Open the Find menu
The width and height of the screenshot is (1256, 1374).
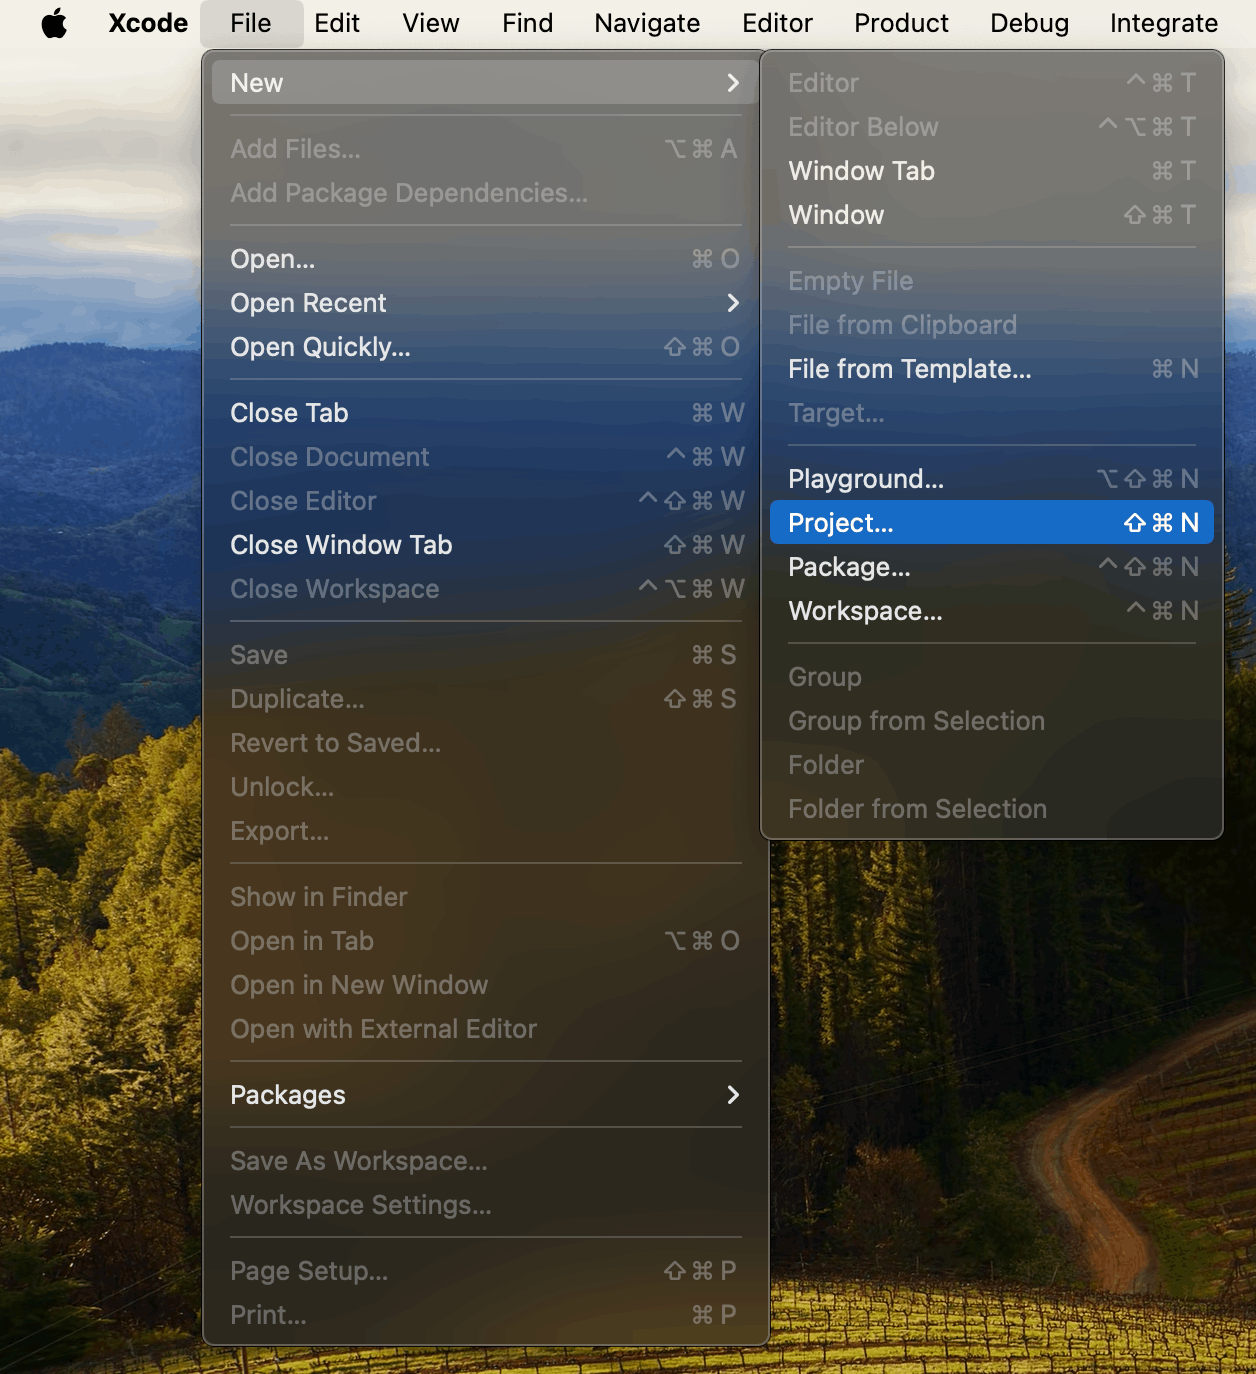coord(528,23)
